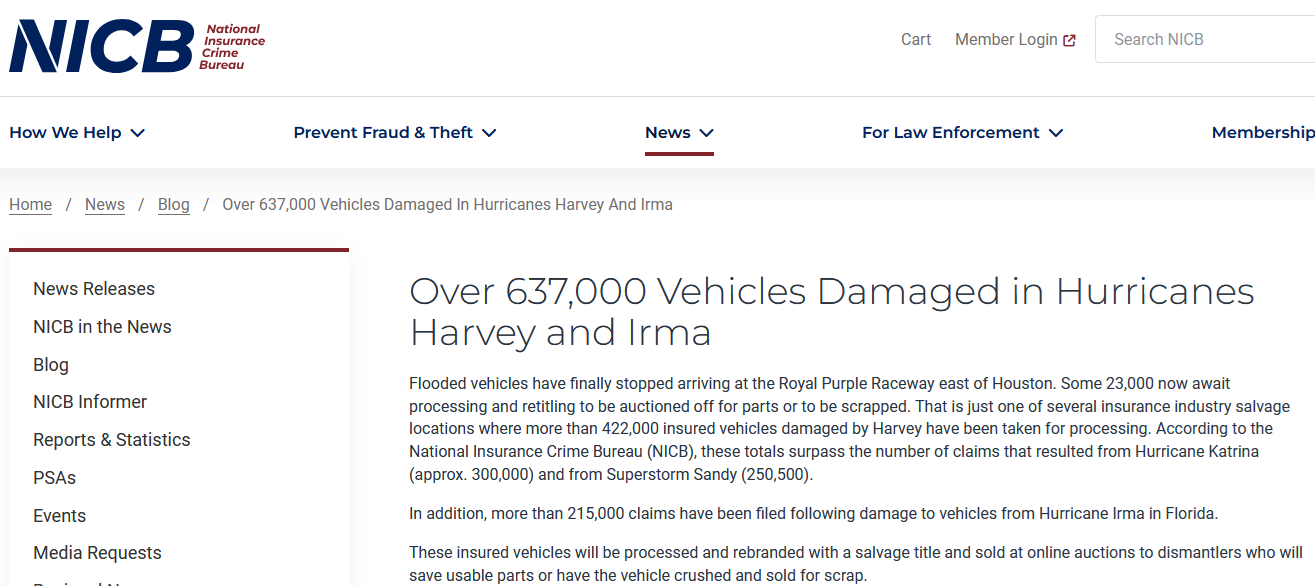Viewport: 1315px width, 586px height.
Task: Click the NICB logo
Action: click(137, 46)
